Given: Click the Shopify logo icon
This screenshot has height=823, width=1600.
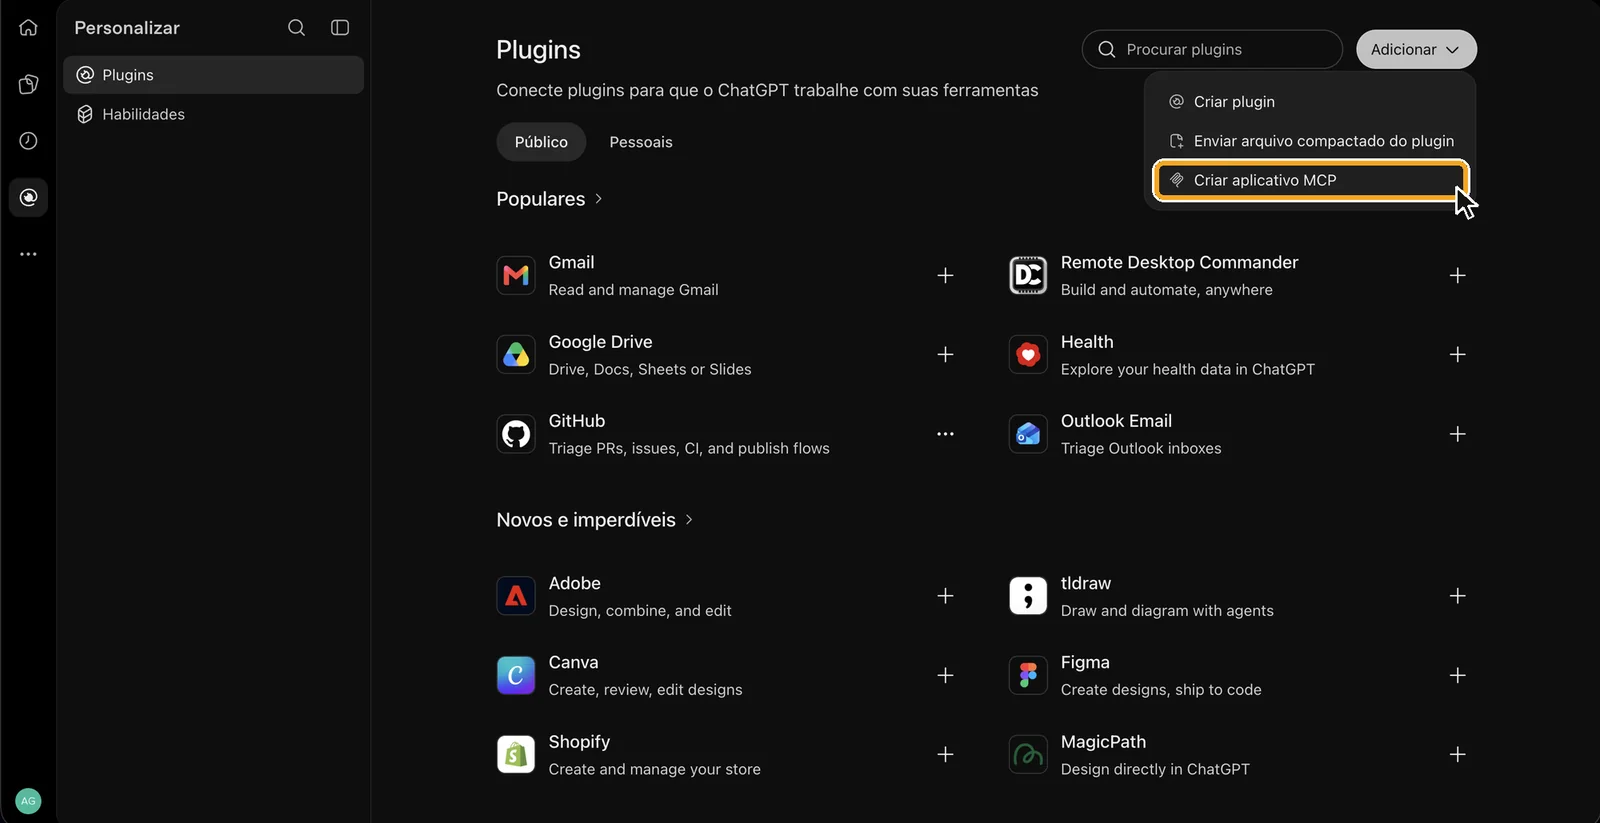Looking at the screenshot, I should click(516, 754).
